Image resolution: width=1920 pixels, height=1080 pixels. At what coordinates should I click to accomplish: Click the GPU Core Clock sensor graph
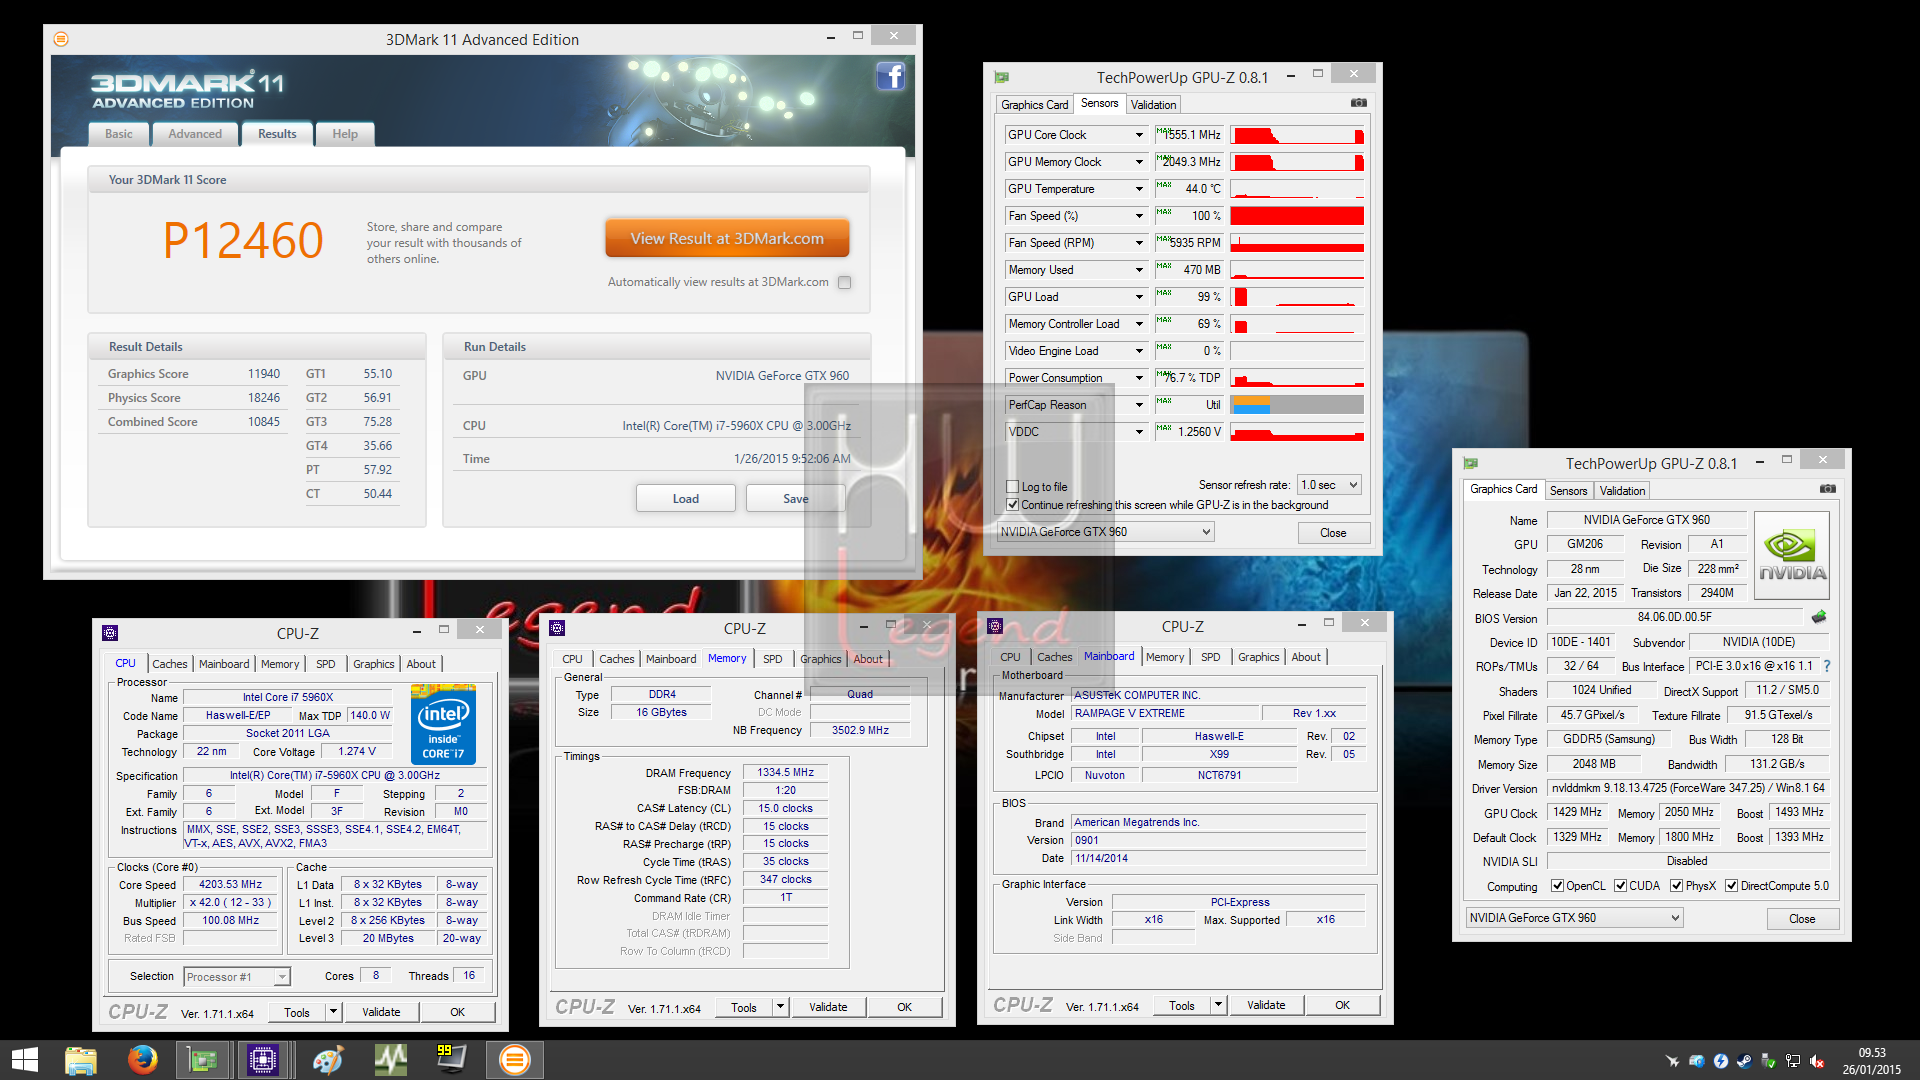click(1297, 135)
